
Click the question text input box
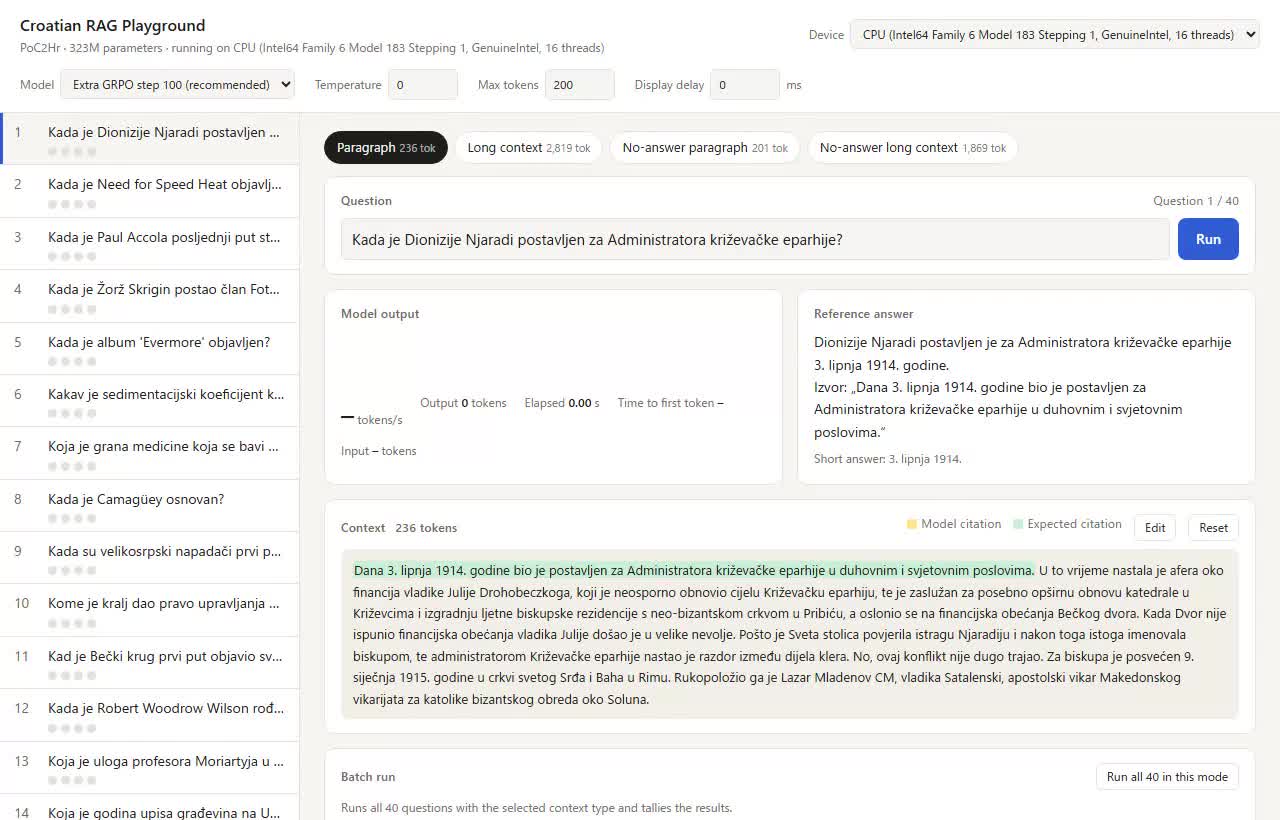(755, 240)
